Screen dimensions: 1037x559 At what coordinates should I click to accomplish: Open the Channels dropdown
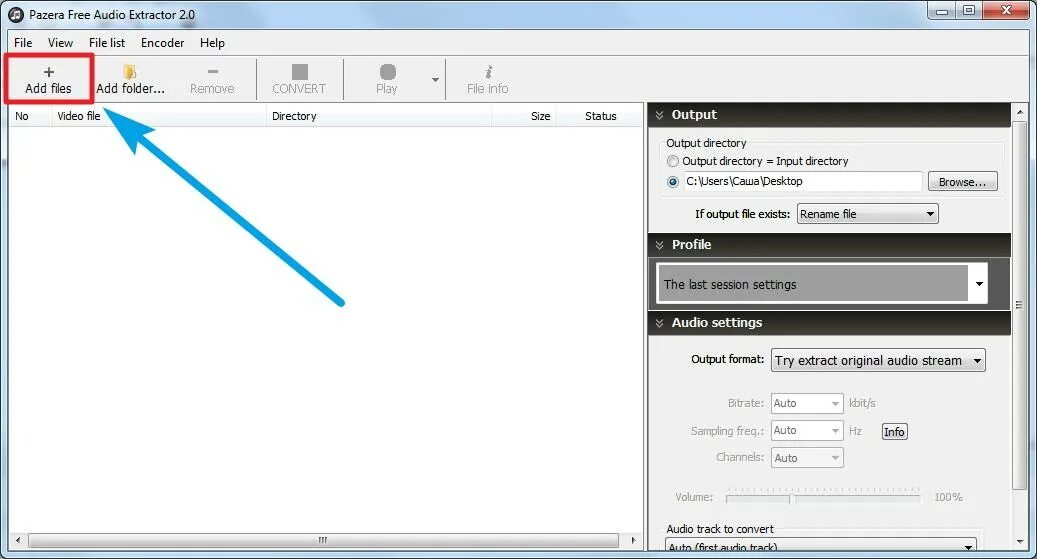pos(807,458)
